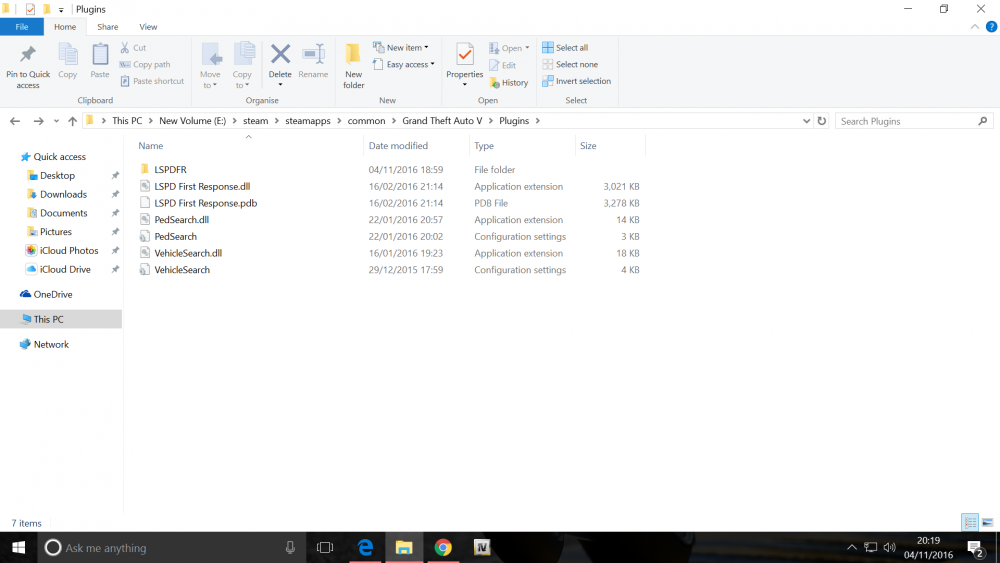Open Network in navigation pane
Image resolution: width=1000 pixels, height=563 pixels.
pyautogui.click(x=51, y=344)
